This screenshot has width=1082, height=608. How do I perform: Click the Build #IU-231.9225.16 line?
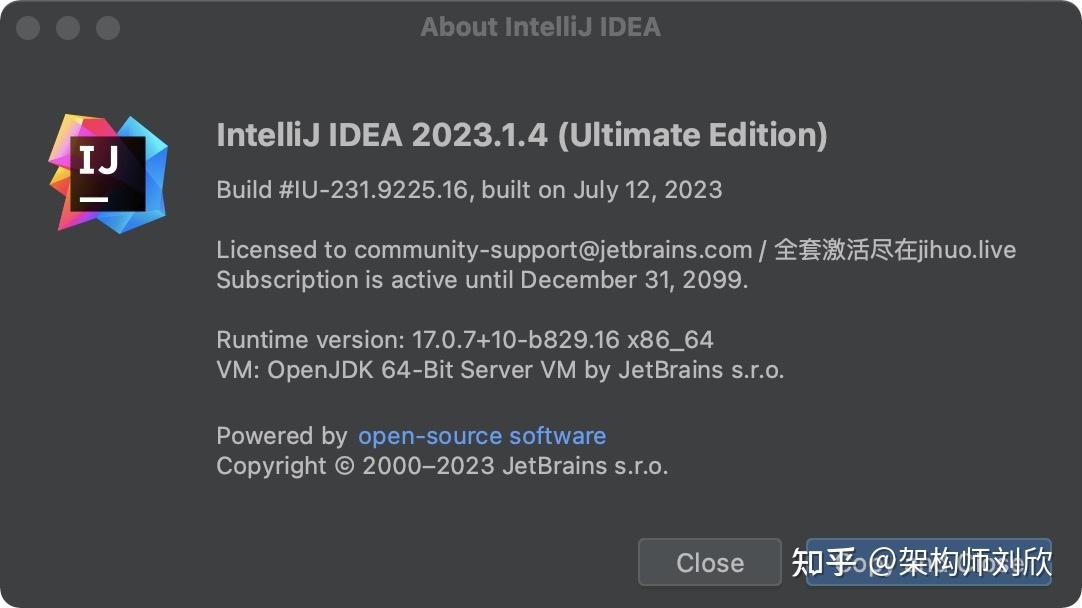click(342, 190)
